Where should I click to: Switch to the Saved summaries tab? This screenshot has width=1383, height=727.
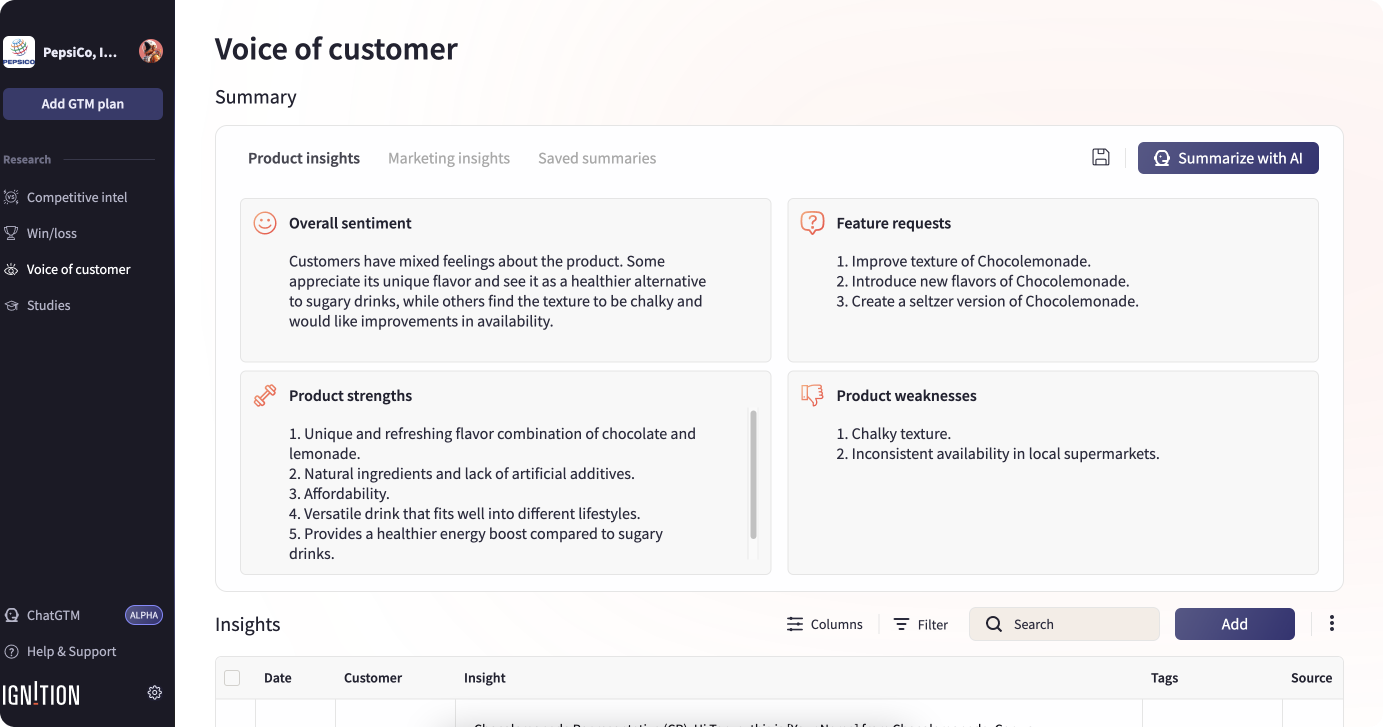tap(597, 158)
